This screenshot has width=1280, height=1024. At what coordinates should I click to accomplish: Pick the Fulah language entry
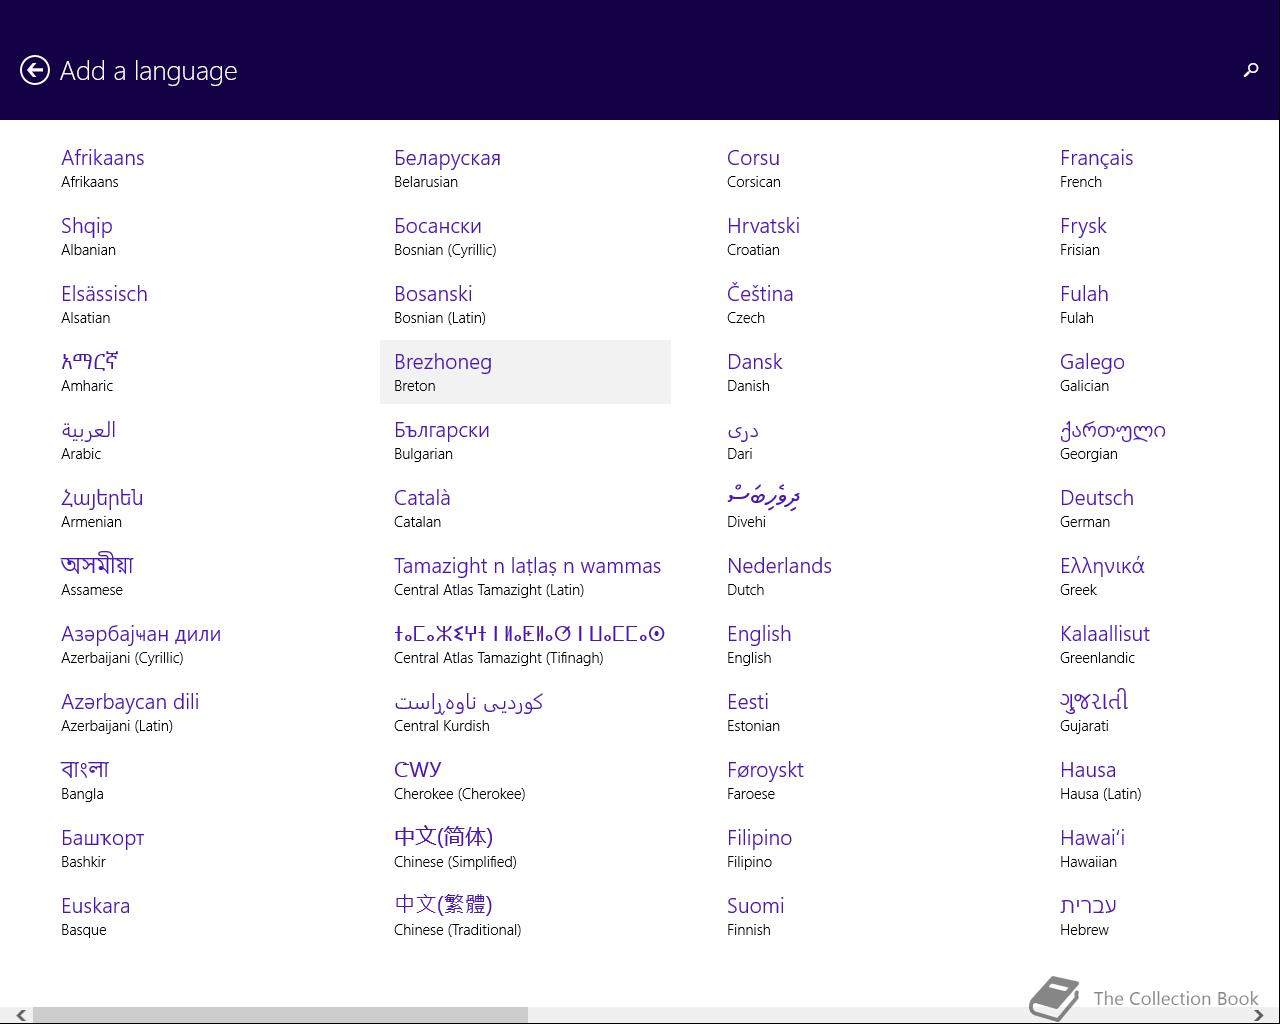[1163, 304]
